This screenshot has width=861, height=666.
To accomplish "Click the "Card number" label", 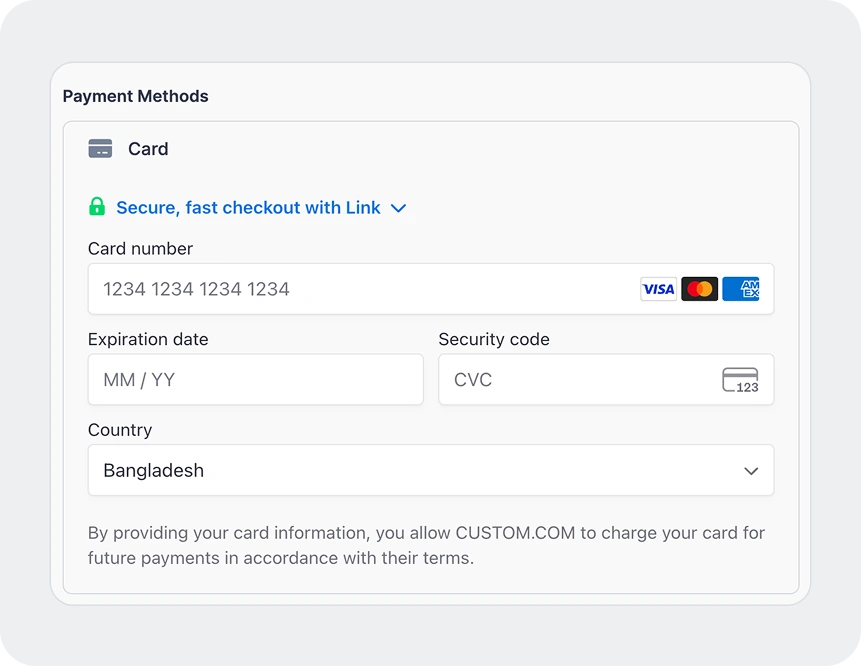I will pyautogui.click(x=140, y=249).
